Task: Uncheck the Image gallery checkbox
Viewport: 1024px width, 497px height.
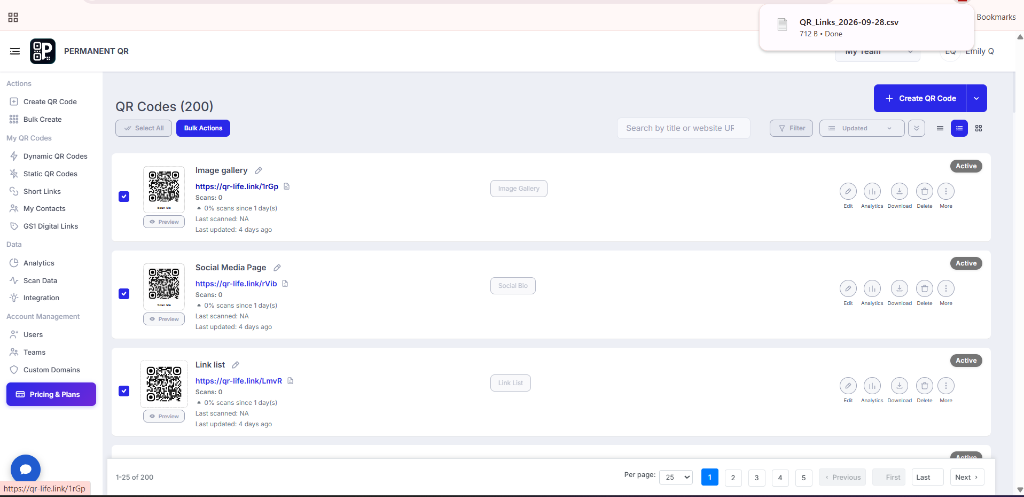Action: 124,197
